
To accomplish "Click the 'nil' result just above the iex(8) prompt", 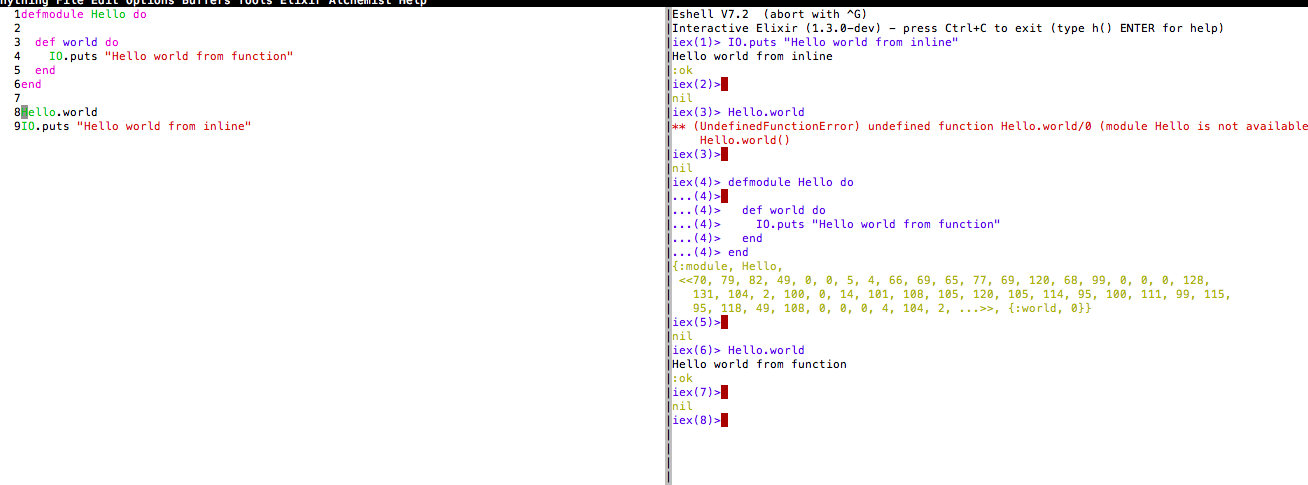I will click(682, 406).
